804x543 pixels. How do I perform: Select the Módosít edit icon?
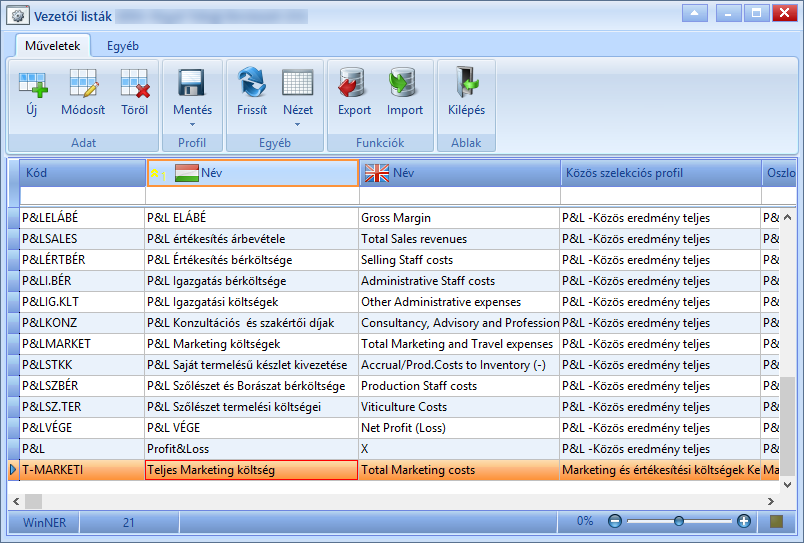click(83, 83)
